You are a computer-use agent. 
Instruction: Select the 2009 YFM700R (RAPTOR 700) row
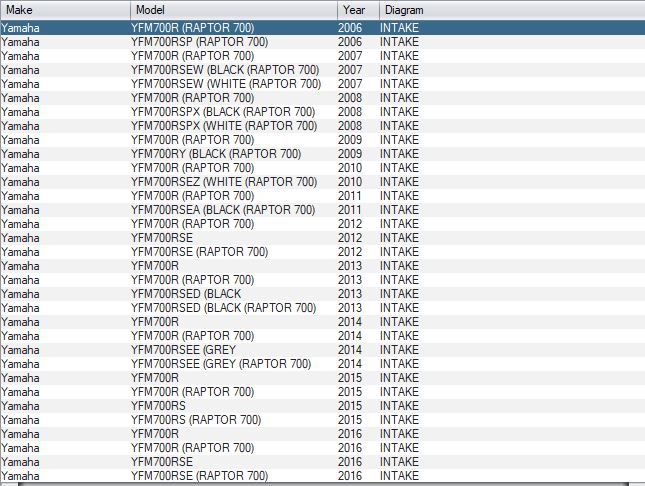322,140
